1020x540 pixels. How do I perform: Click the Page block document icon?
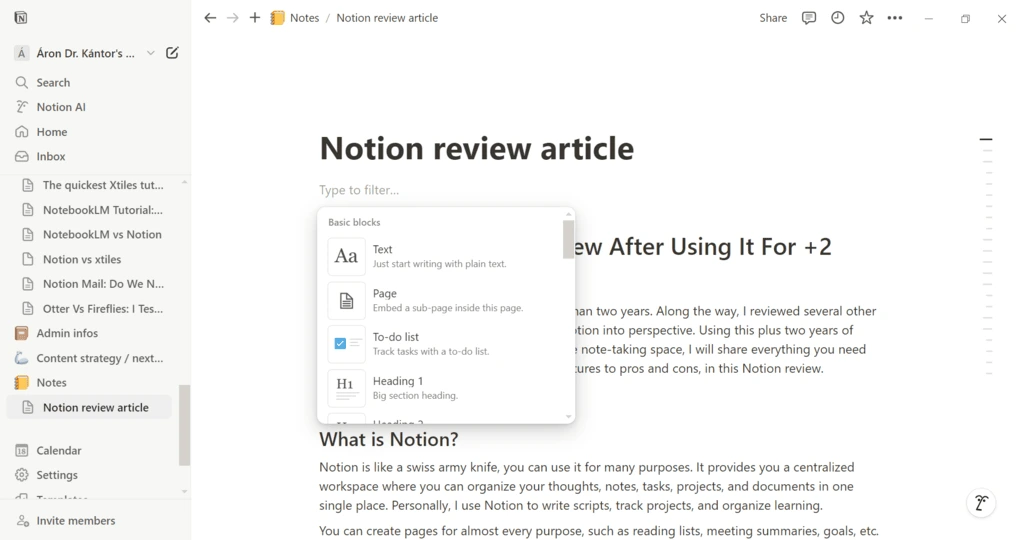point(346,301)
